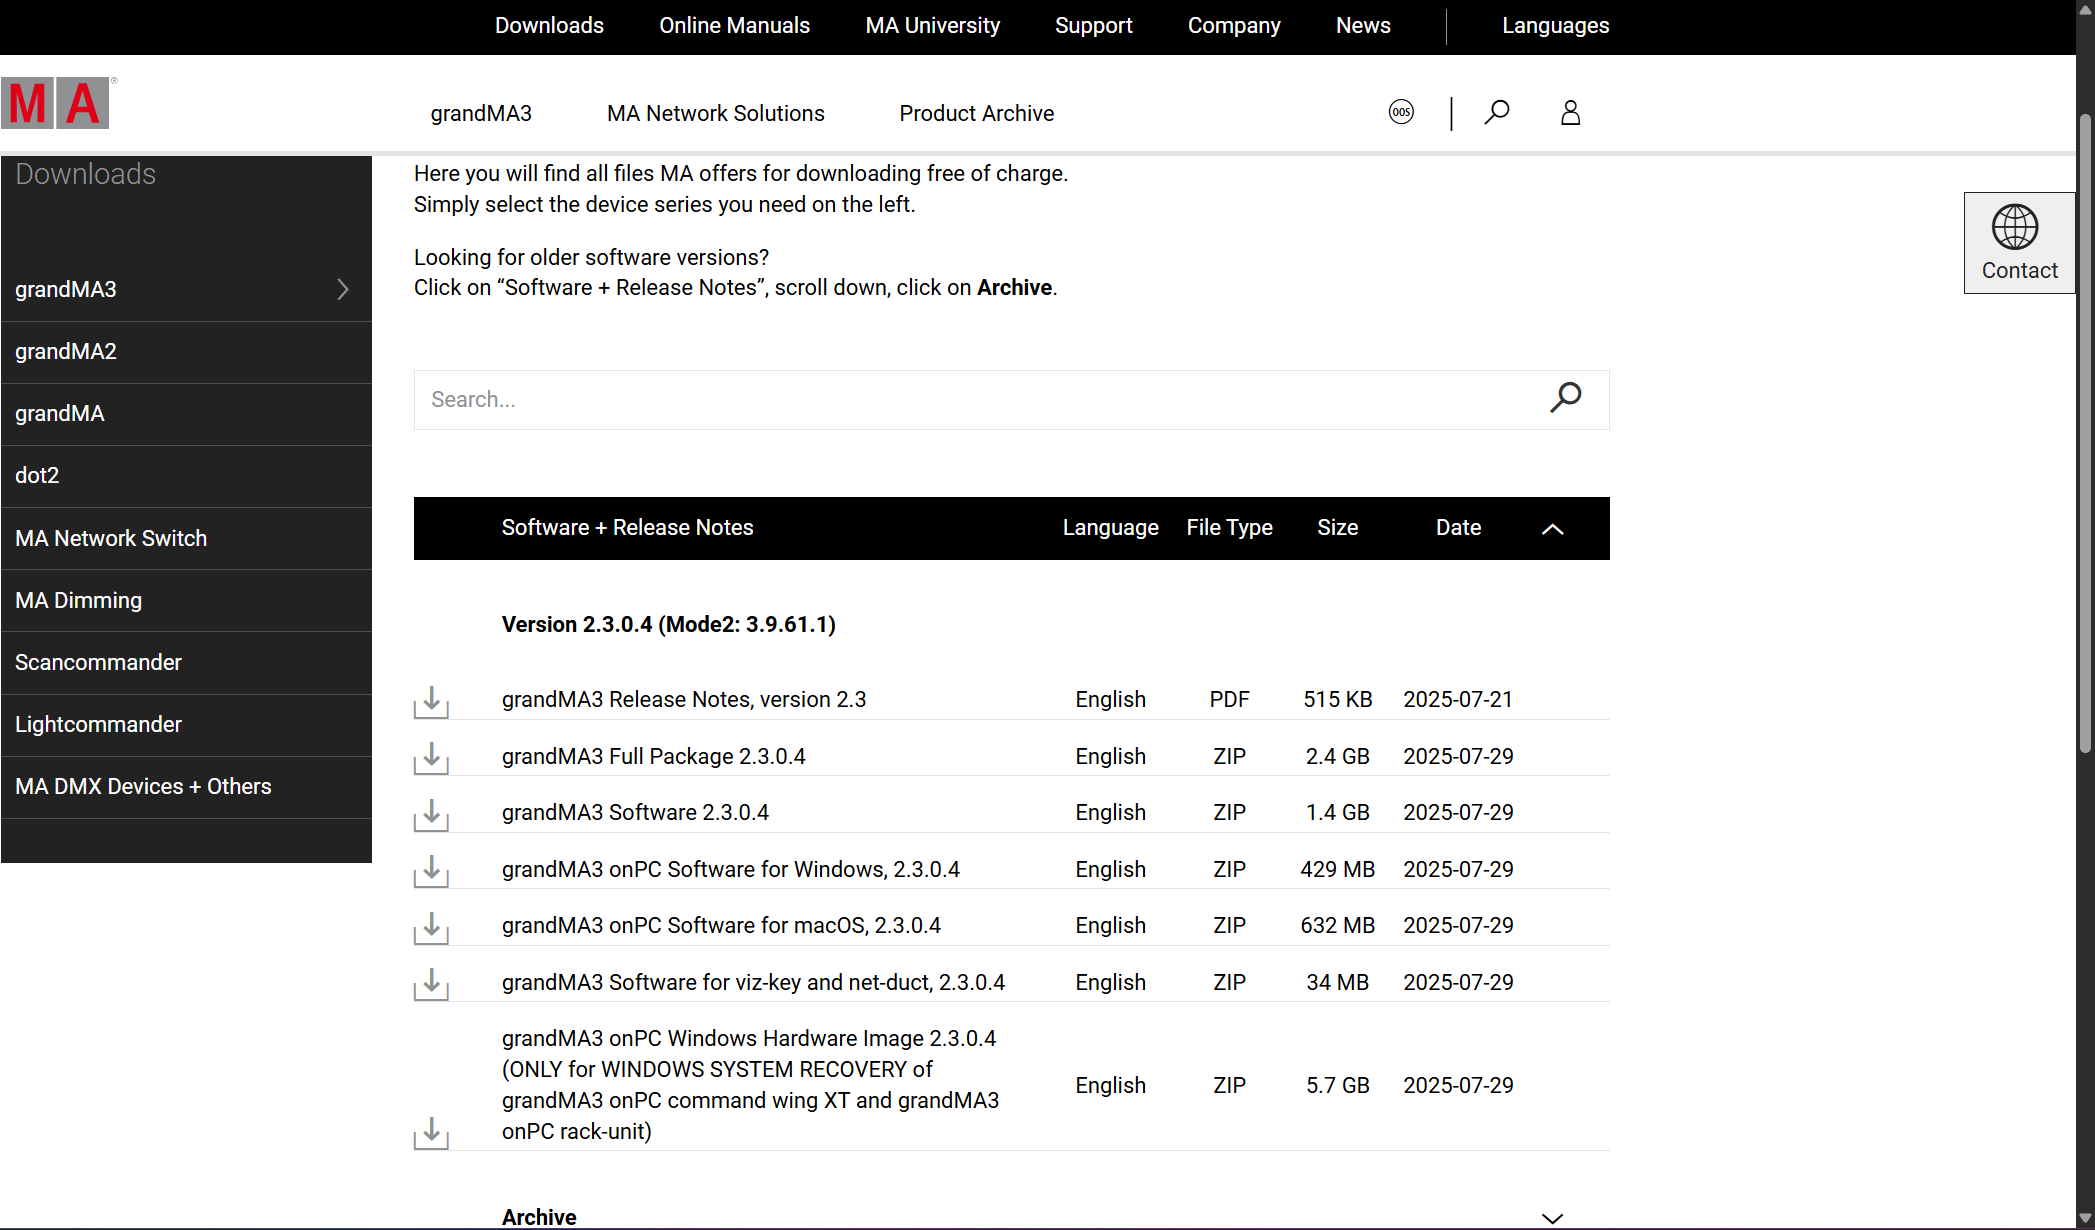Open Online Manuals menu

[734, 26]
